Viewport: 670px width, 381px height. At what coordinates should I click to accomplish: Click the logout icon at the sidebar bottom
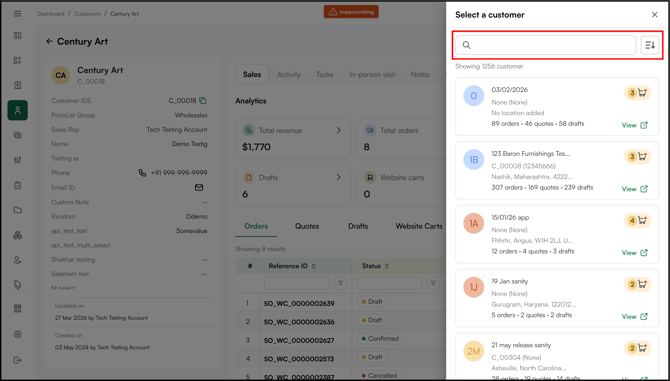18,360
